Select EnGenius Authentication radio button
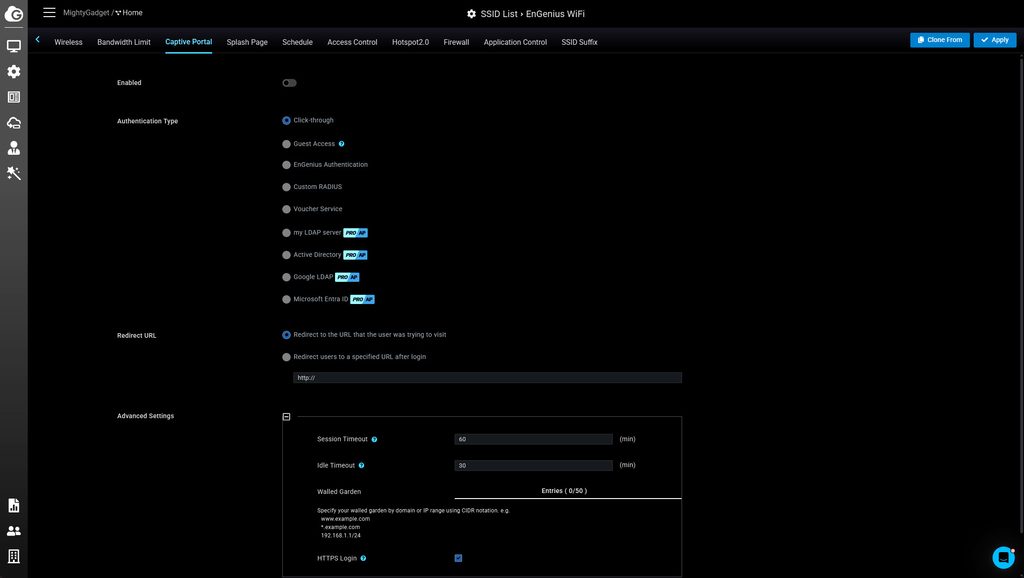 click(x=286, y=165)
